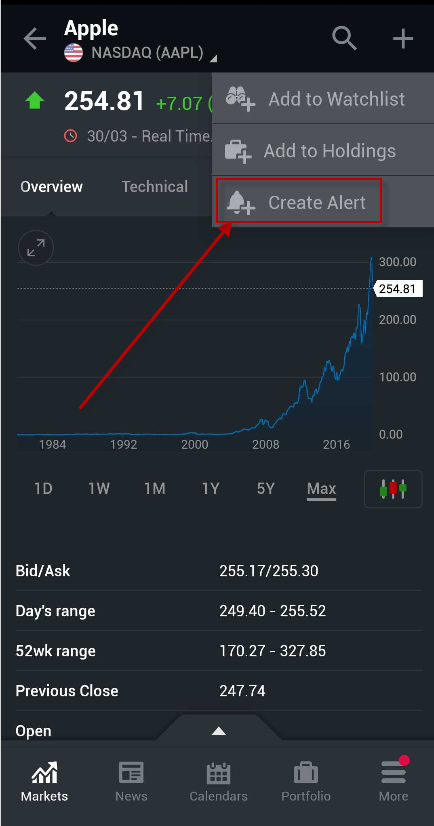434x826 pixels.
Task: Choose Add to Holdings
Action: [323, 151]
